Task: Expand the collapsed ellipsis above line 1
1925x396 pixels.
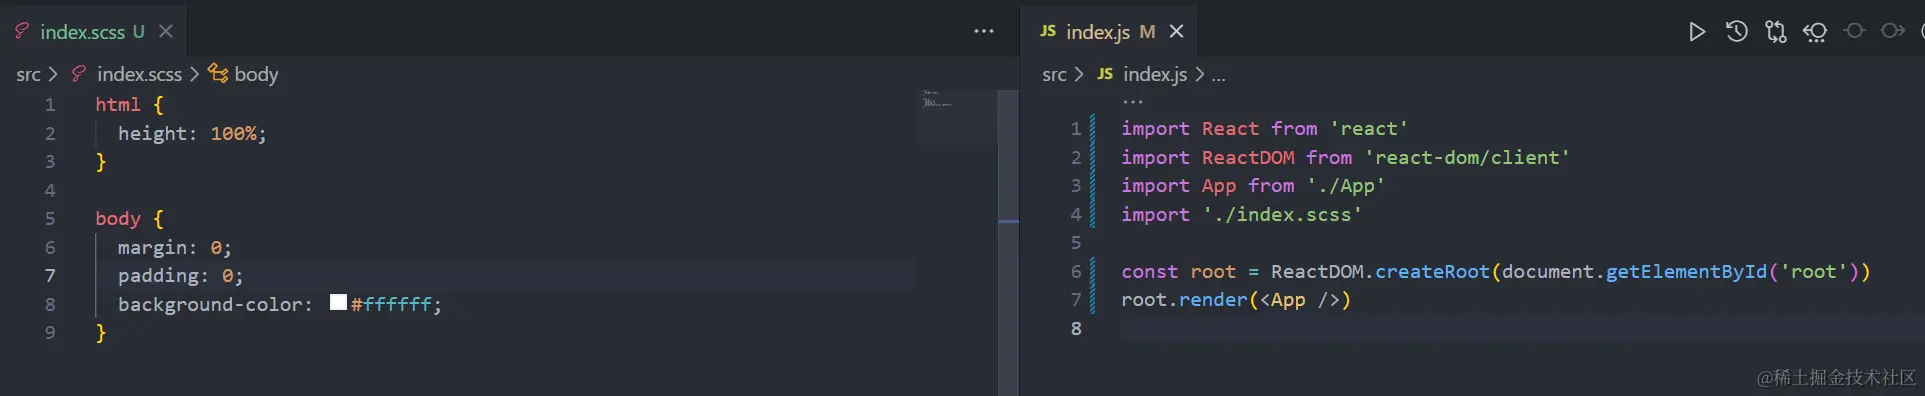Action: [1132, 101]
